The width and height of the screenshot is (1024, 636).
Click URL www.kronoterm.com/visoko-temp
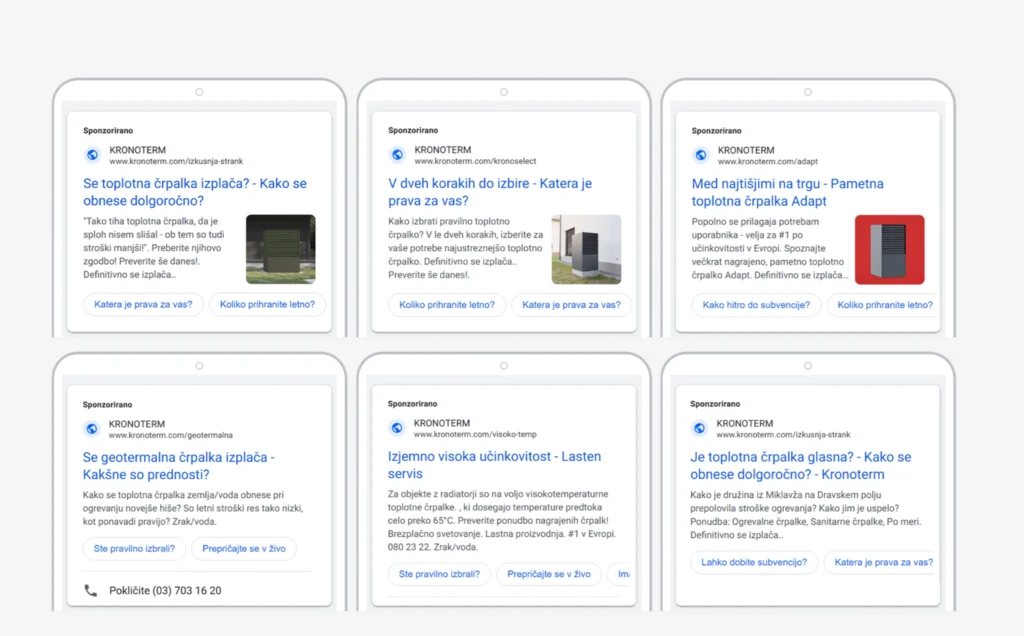(475, 434)
